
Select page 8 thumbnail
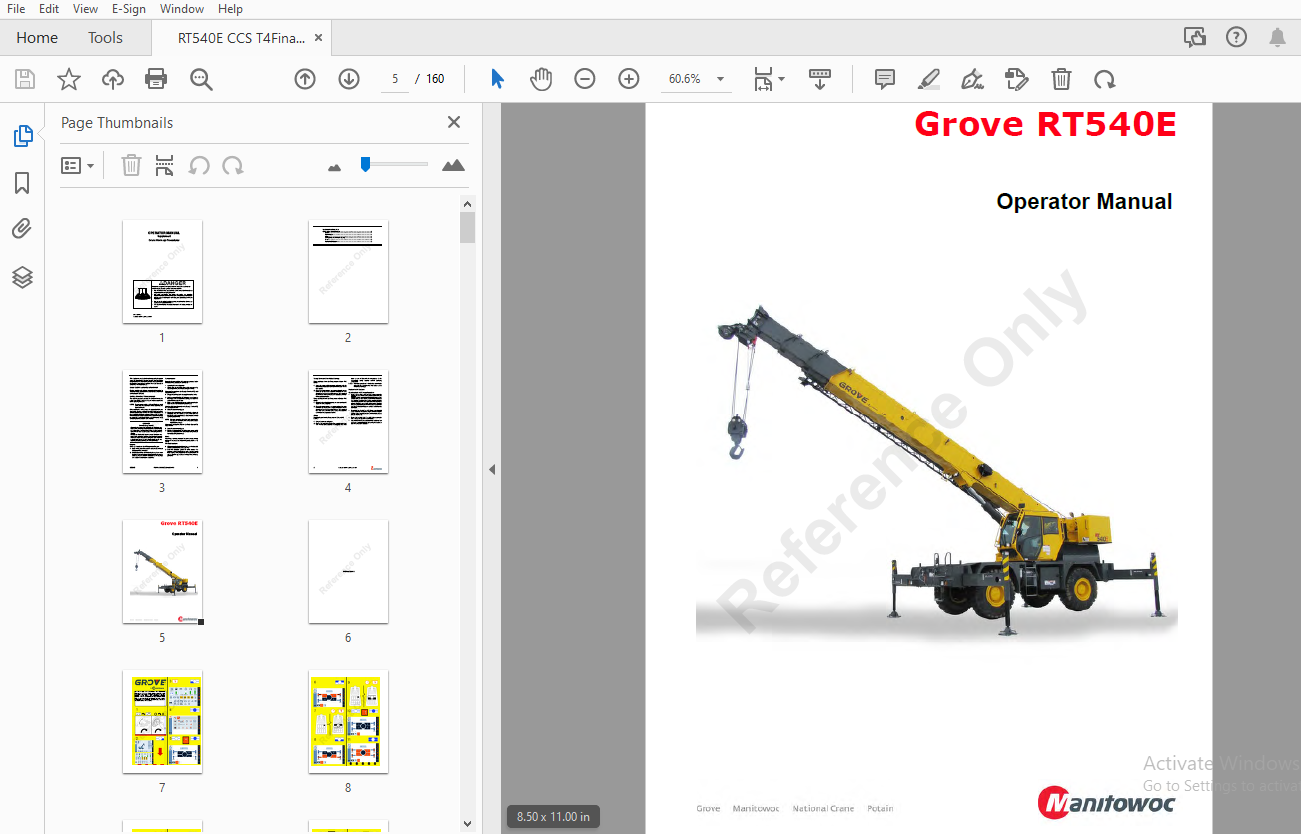pyautogui.click(x=348, y=721)
